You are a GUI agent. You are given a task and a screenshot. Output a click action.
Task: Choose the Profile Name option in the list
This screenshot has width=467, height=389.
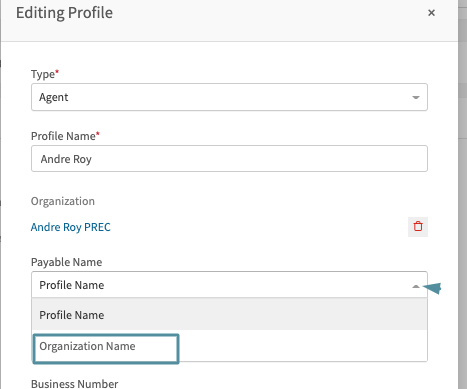tap(229, 315)
